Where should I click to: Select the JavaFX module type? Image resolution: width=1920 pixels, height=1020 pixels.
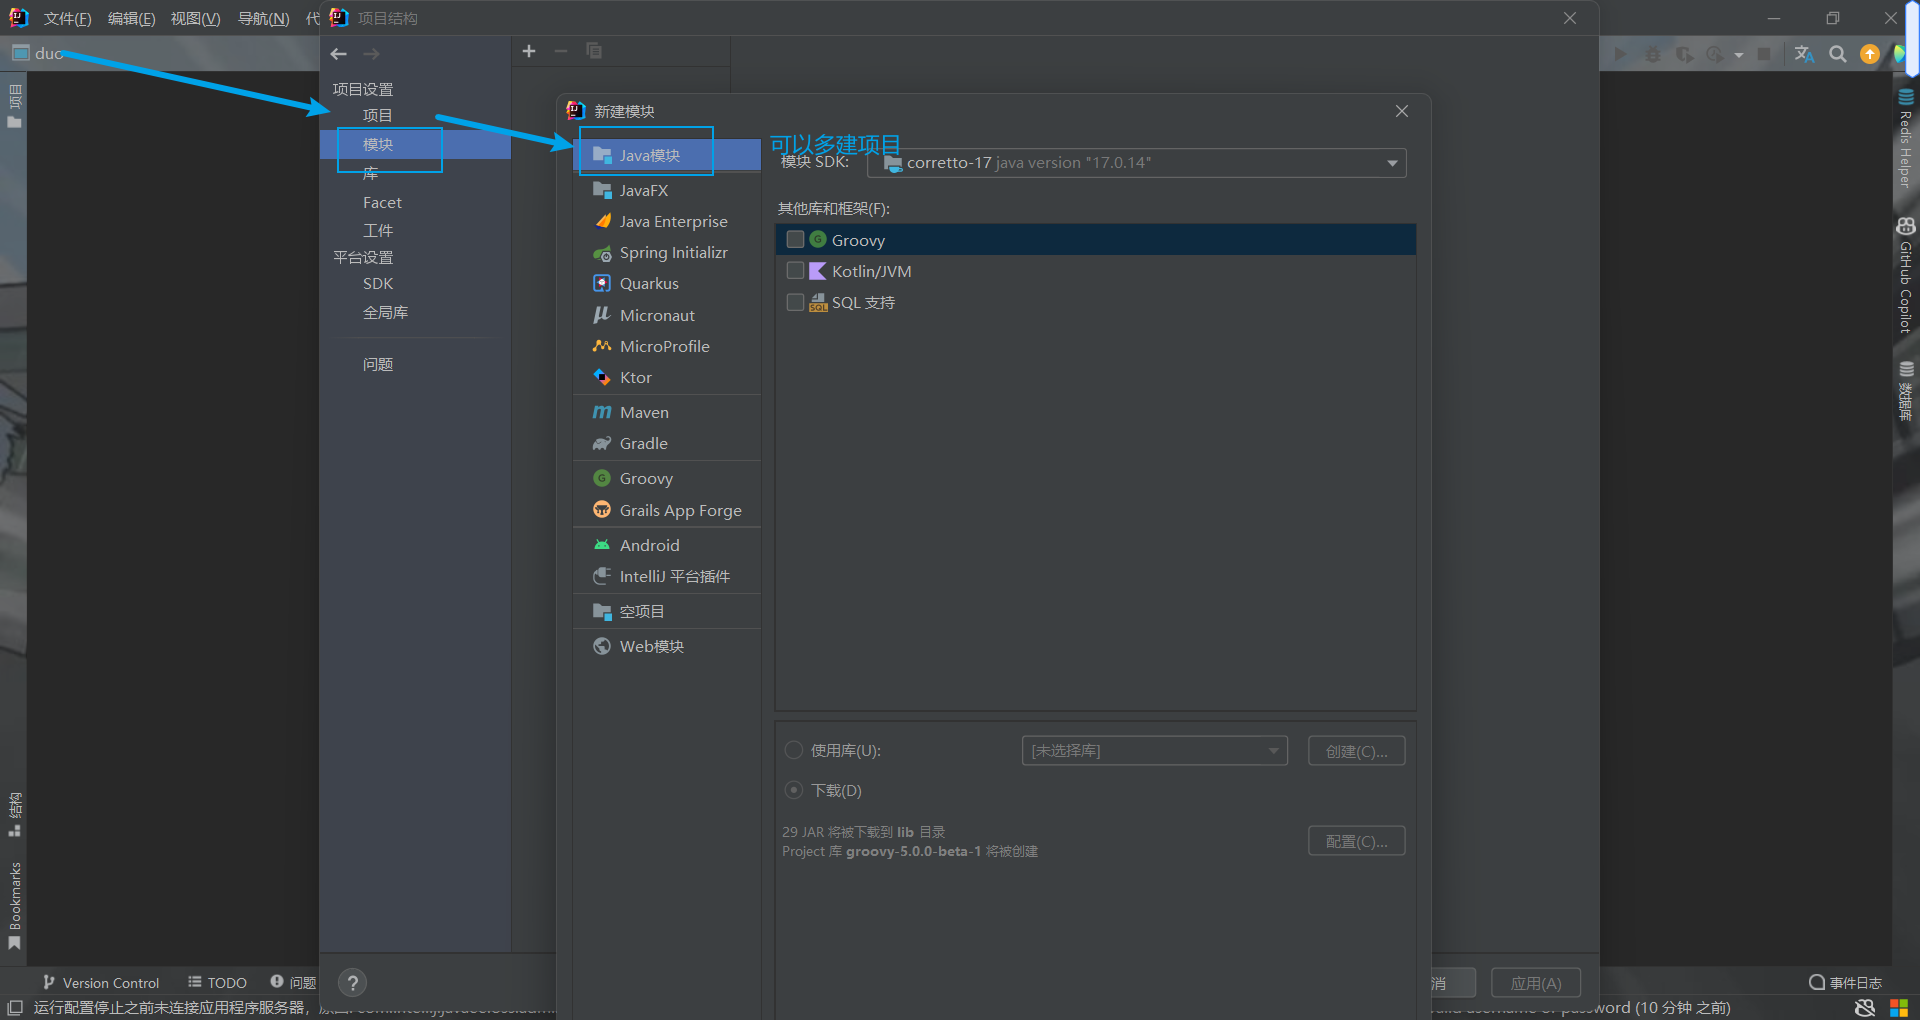click(667, 190)
